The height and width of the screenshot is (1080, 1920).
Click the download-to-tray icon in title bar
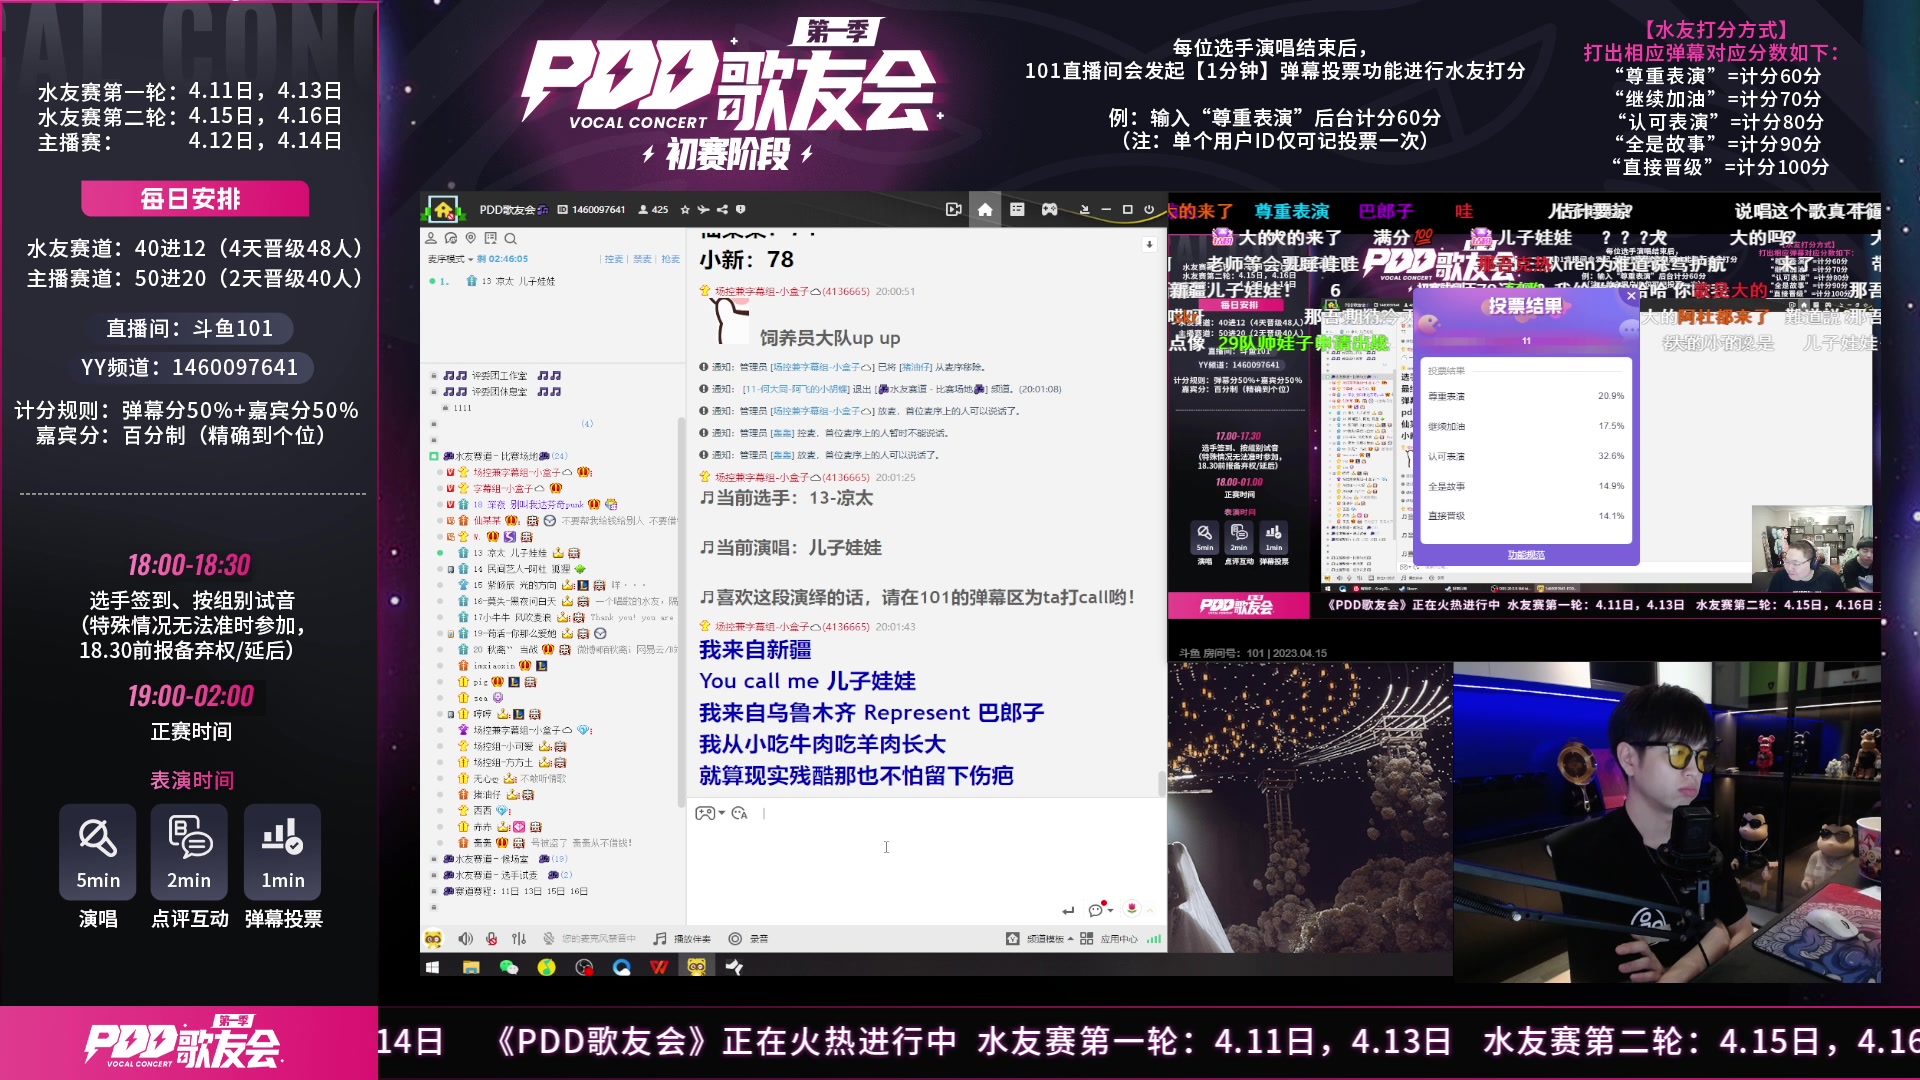click(1084, 210)
